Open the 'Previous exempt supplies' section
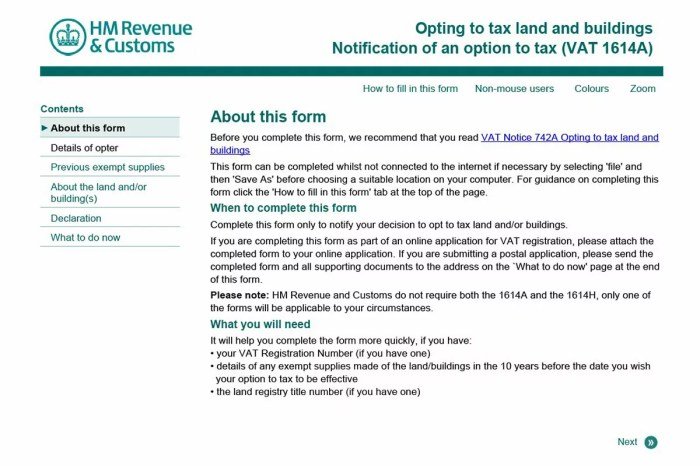The width and height of the screenshot is (700, 466). click(x=108, y=167)
